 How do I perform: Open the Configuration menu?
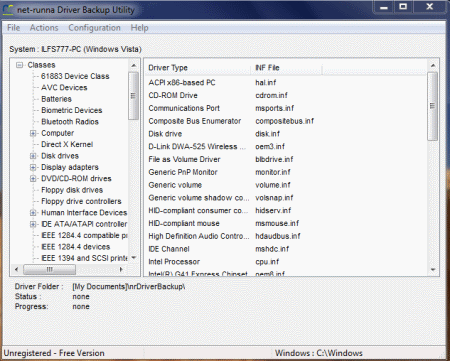(x=94, y=28)
